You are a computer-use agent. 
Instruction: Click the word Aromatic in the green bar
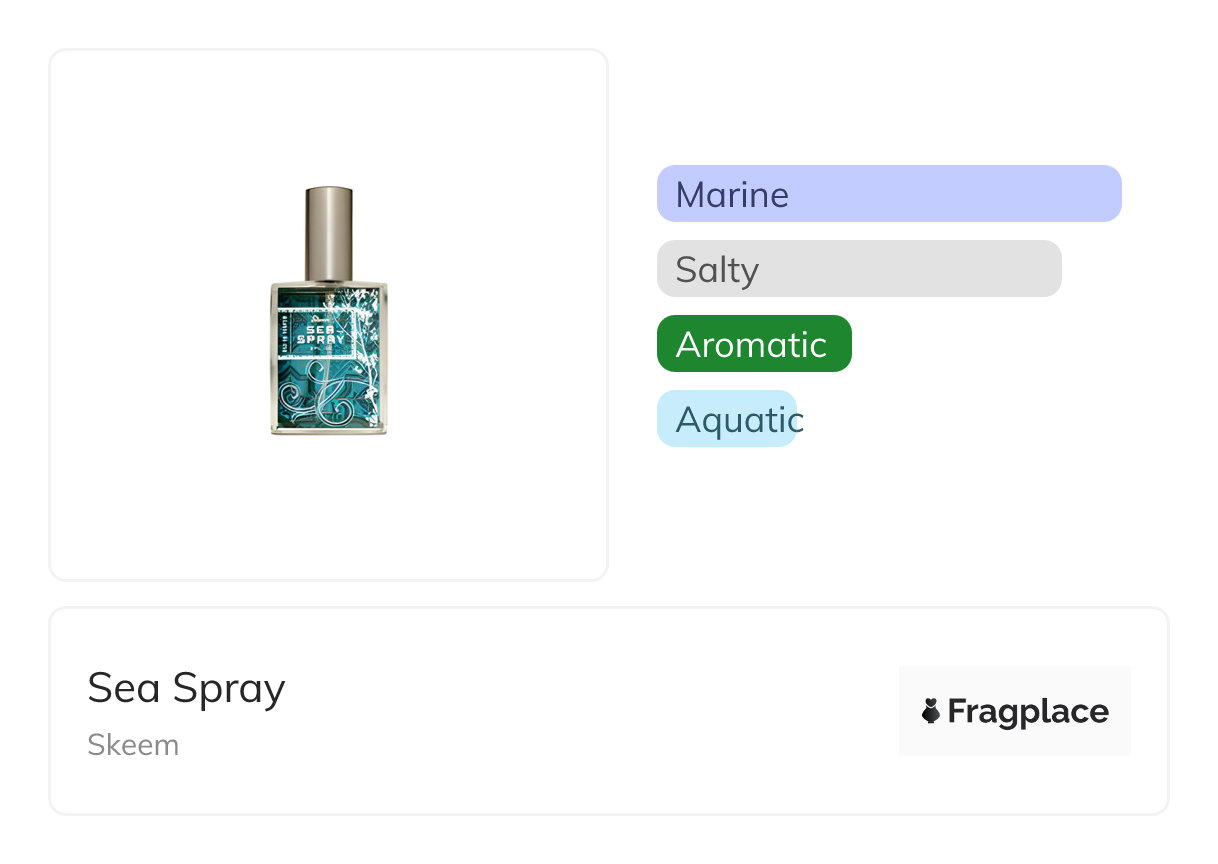(x=751, y=345)
